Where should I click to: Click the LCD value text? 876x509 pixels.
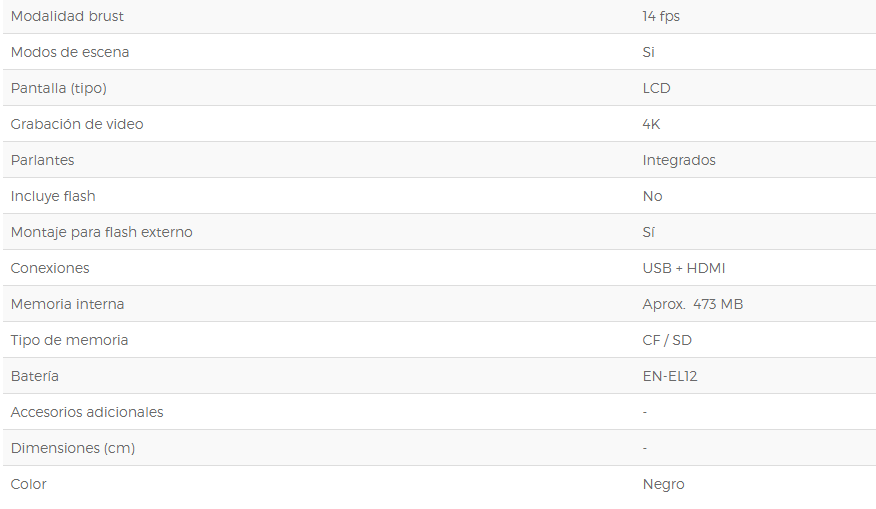point(656,88)
